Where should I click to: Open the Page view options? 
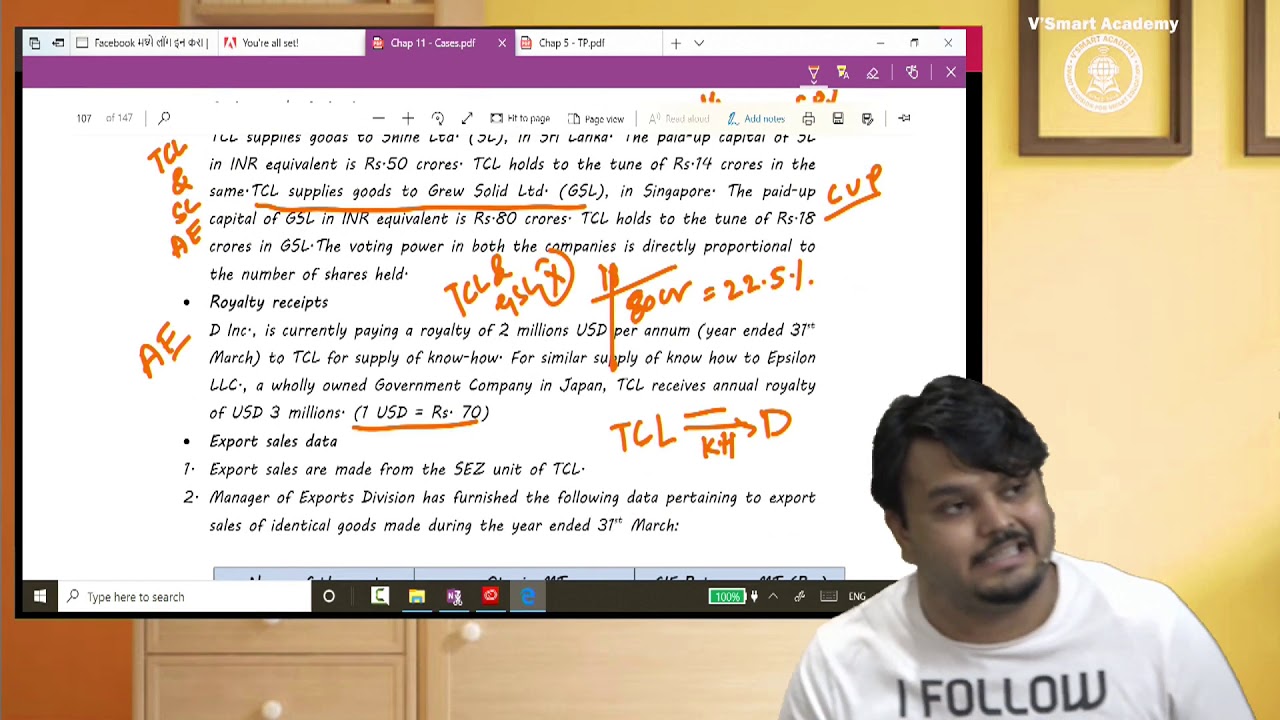tap(596, 118)
